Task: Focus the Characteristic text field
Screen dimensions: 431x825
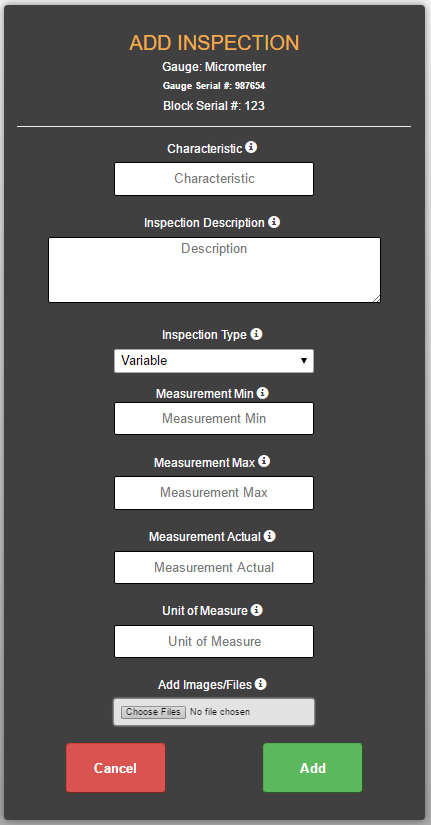Action: click(x=214, y=179)
